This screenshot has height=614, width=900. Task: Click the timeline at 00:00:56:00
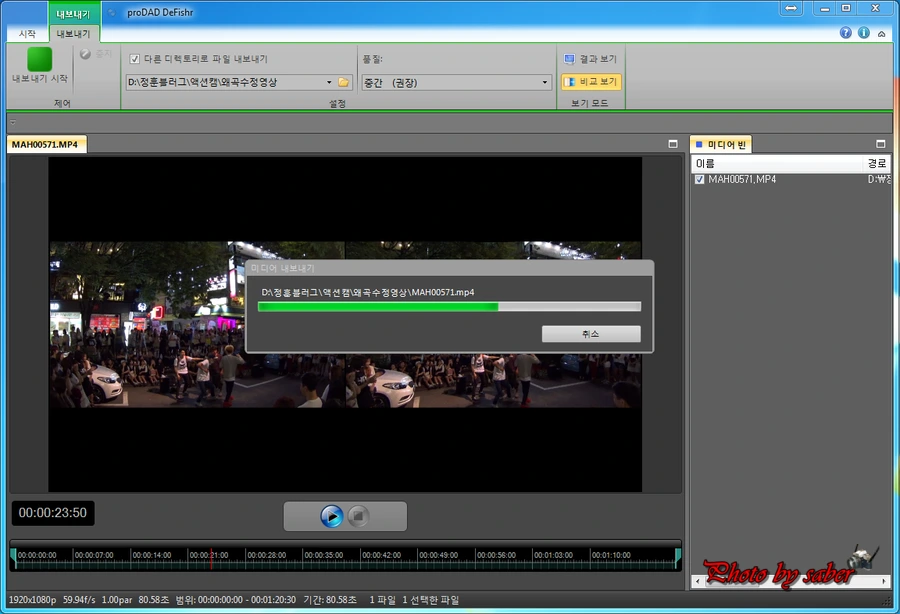[x=496, y=555]
